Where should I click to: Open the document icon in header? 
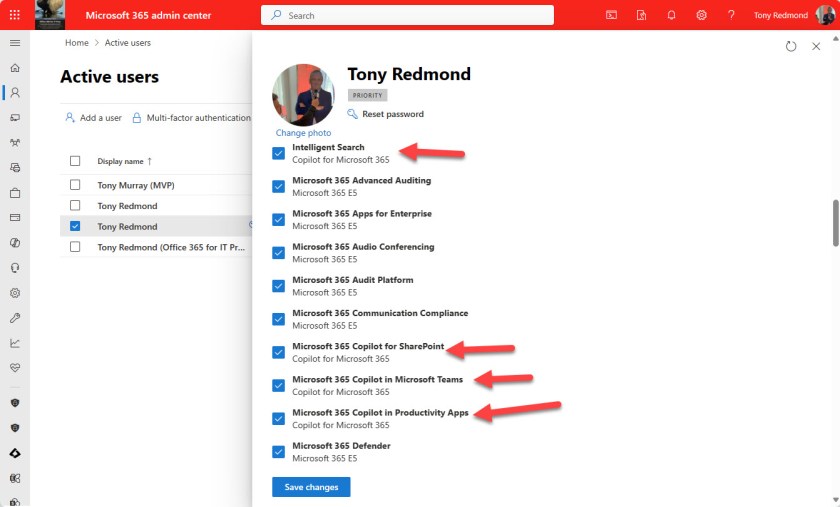click(x=641, y=15)
